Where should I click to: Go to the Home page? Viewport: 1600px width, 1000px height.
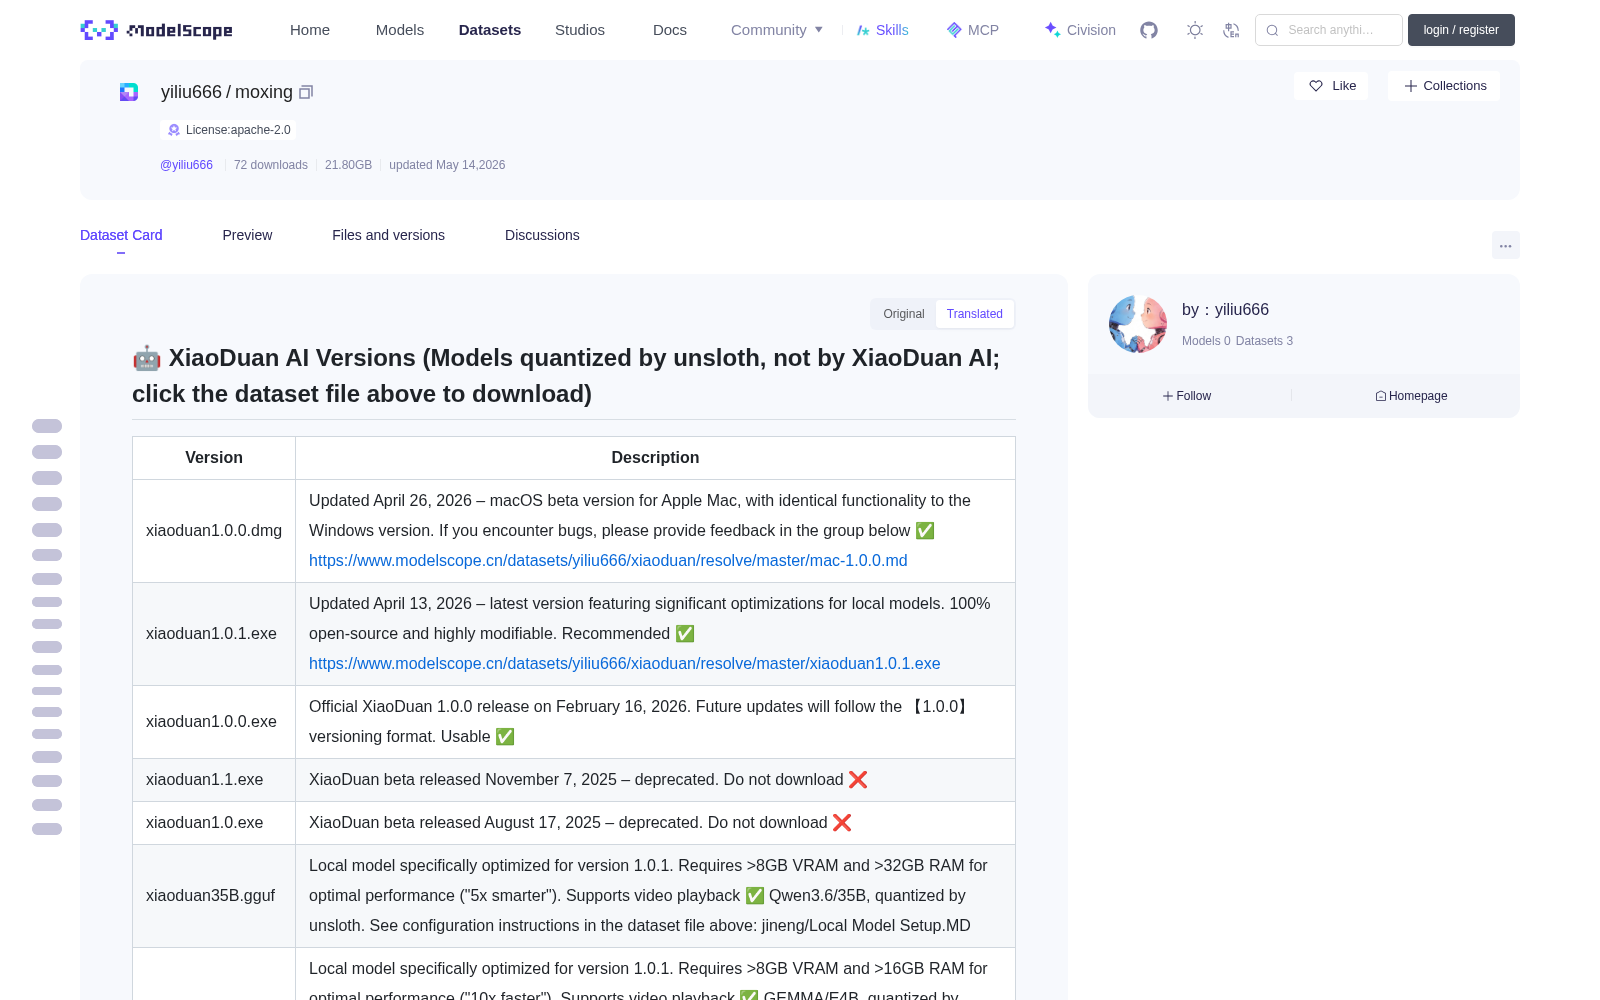310,30
